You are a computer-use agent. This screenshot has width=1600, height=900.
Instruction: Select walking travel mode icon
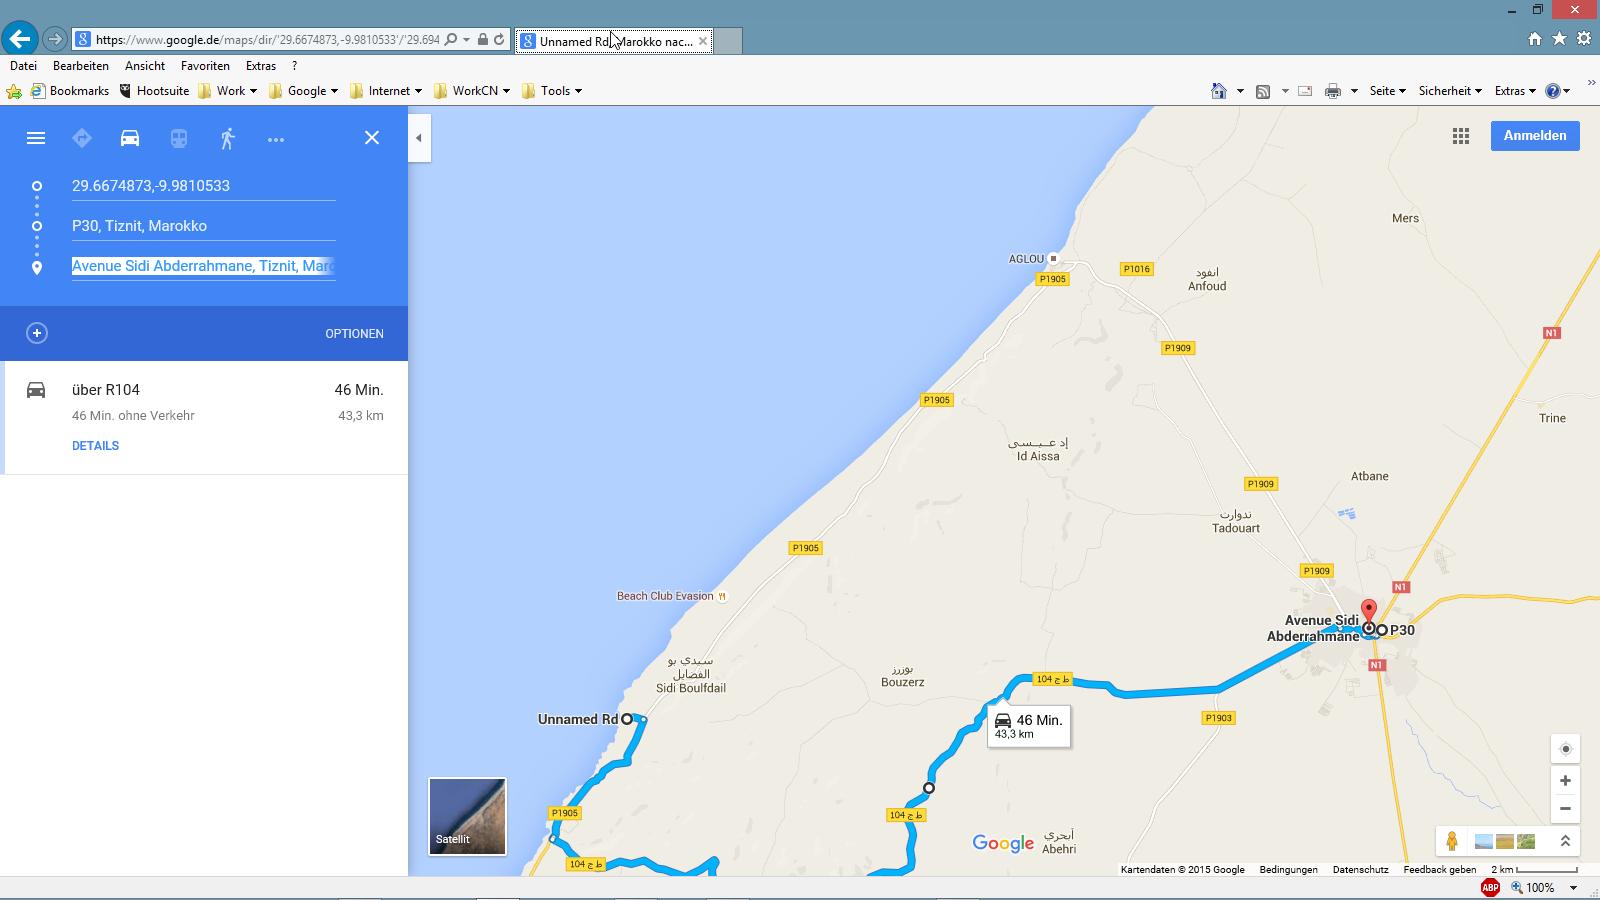(227, 138)
